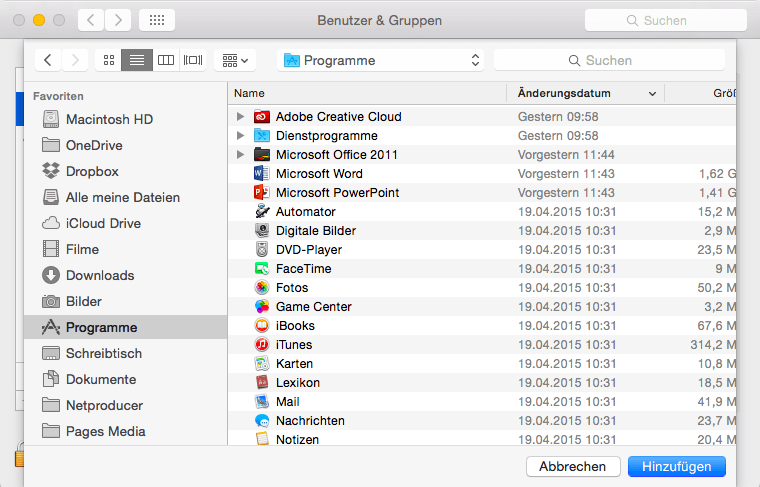The width and height of the screenshot is (760, 487).
Task: Select the iTunes app icon
Action: (x=262, y=345)
